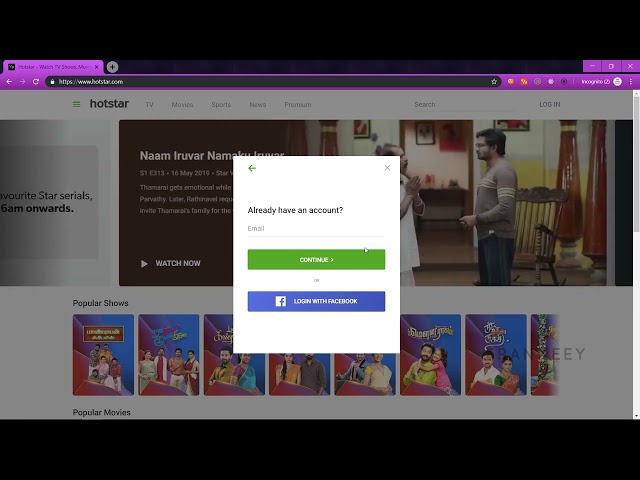
Task: Open the seventh Popular Shows thumbnail
Action: (496, 355)
